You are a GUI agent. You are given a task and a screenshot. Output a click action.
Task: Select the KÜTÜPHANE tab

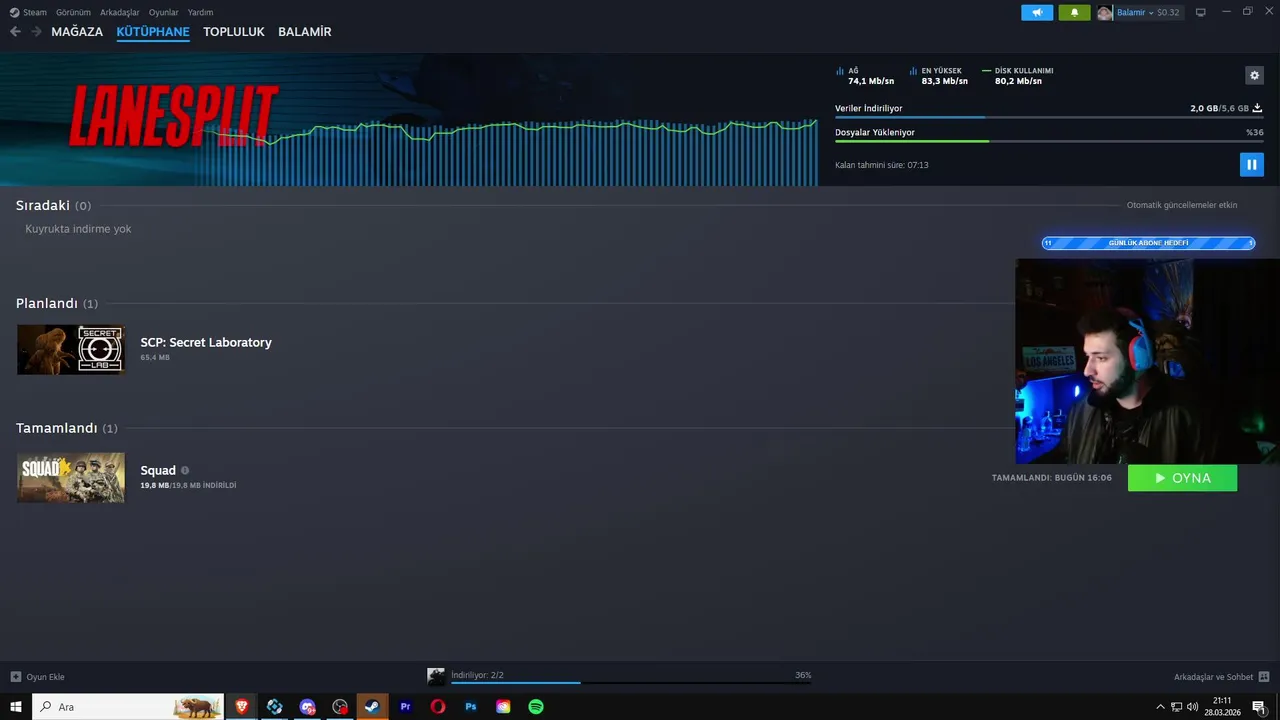[153, 32]
